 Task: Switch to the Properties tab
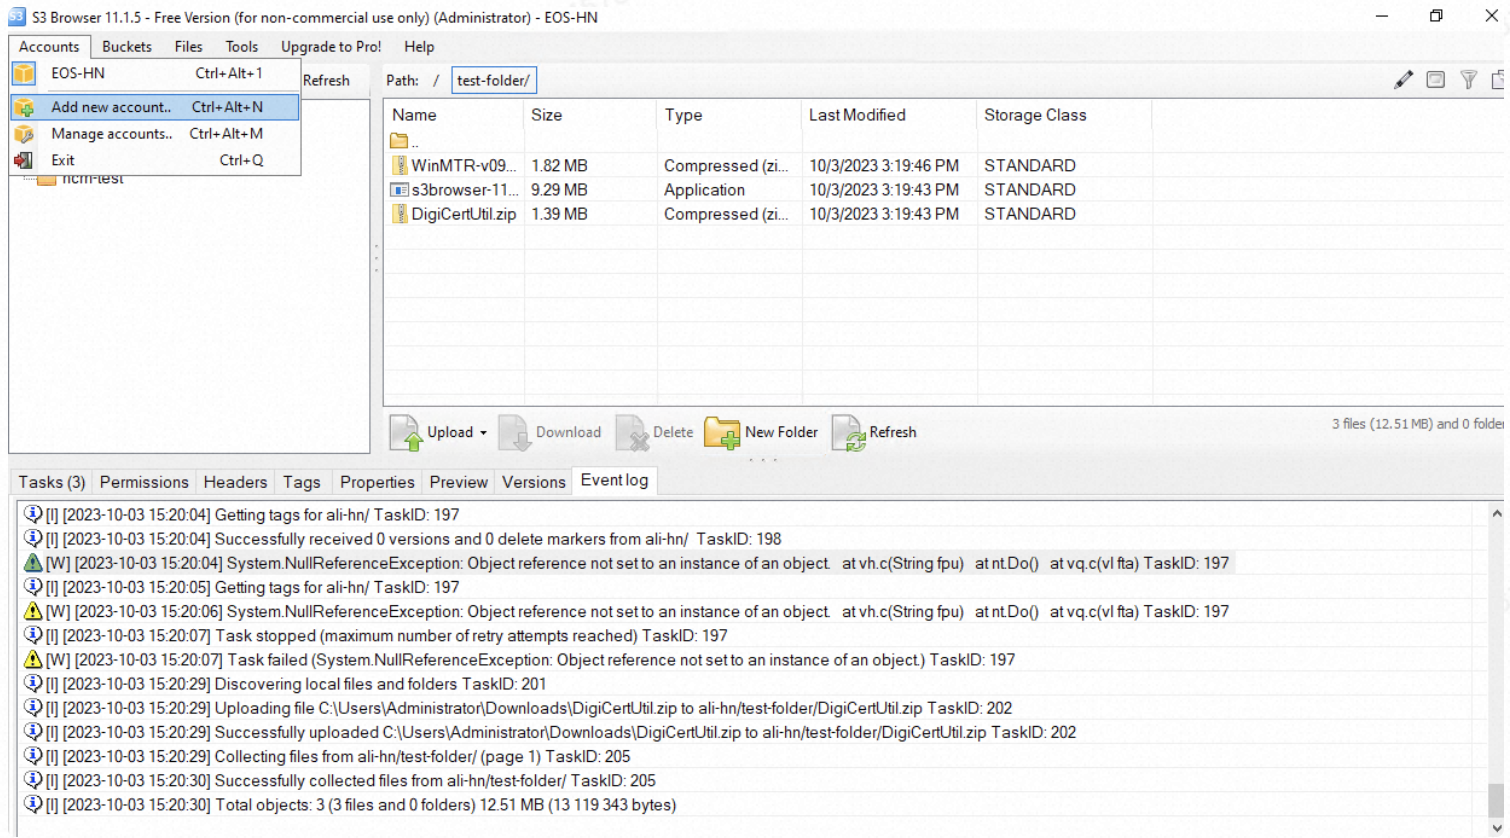[x=377, y=482]
